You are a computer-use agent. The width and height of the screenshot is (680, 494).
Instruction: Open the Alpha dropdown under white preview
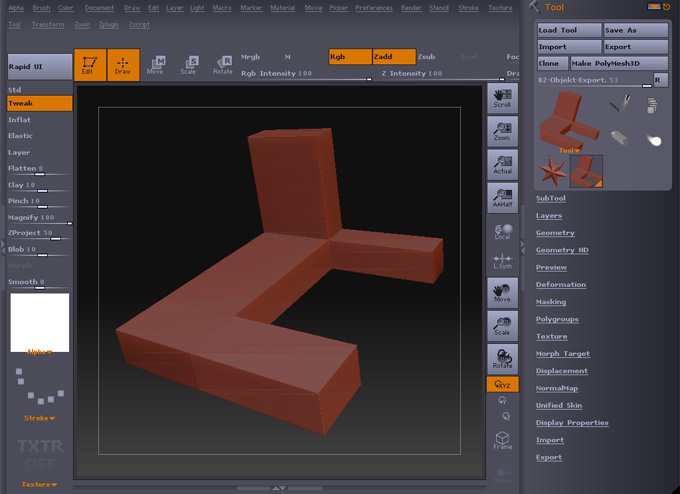[x=40, y=352]
